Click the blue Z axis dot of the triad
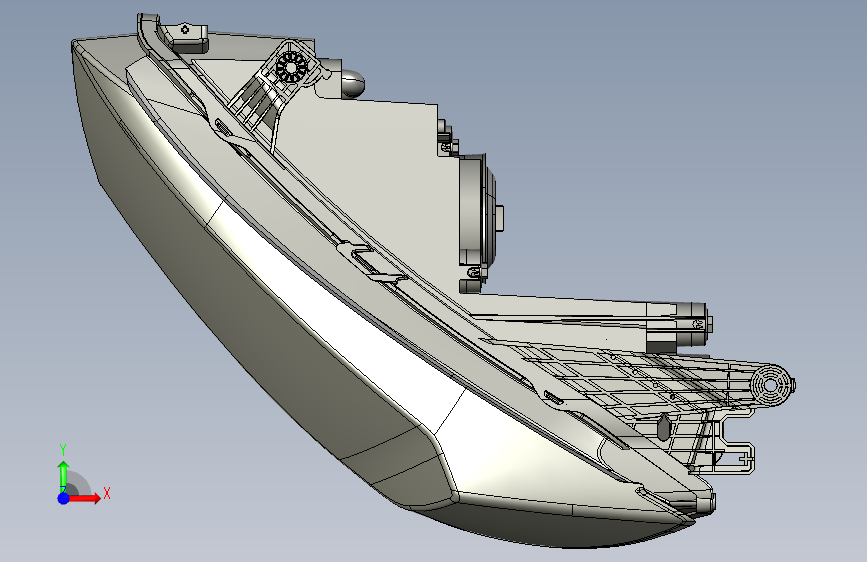867x562 pixels. pyautogui.click(x=64, y=498)
